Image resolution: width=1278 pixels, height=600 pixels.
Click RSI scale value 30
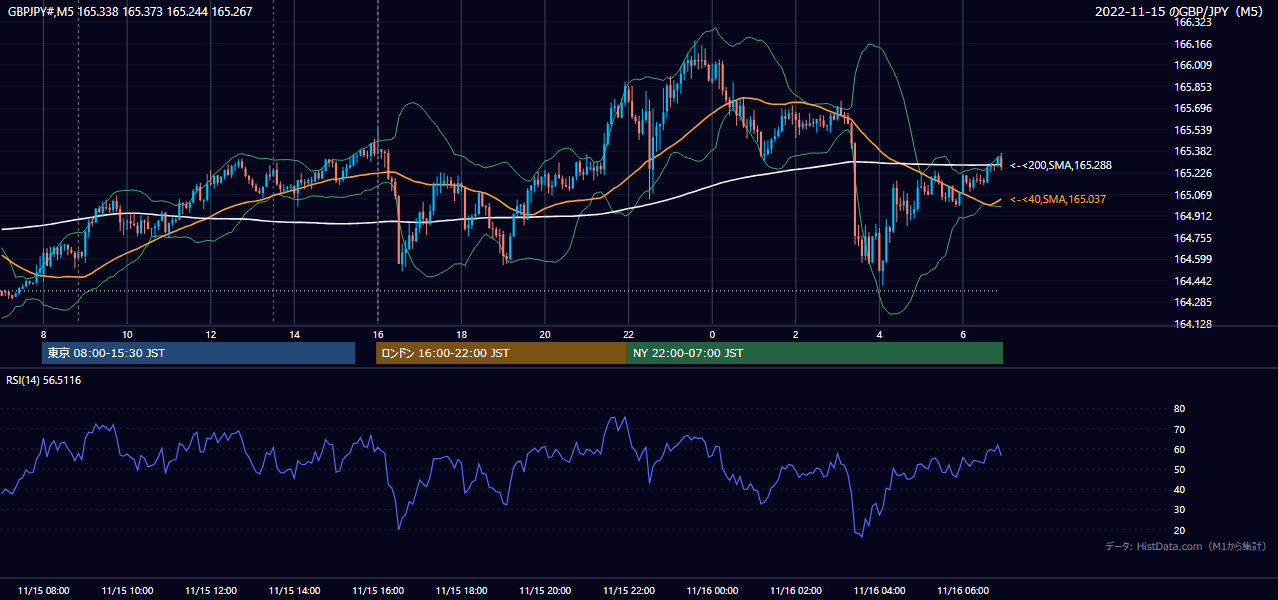(1179, 510)
